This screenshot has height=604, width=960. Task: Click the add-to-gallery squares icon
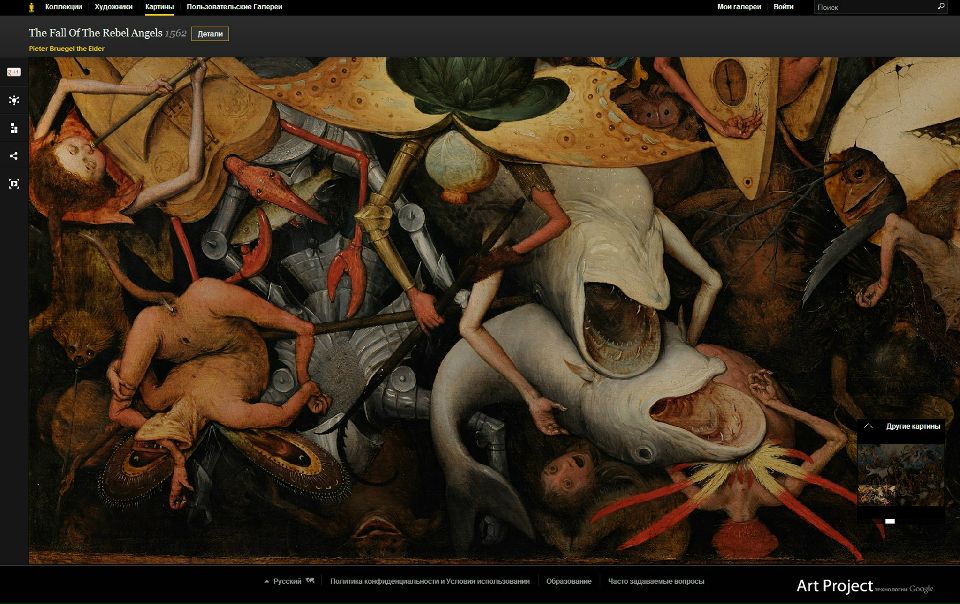click(14, 128)
